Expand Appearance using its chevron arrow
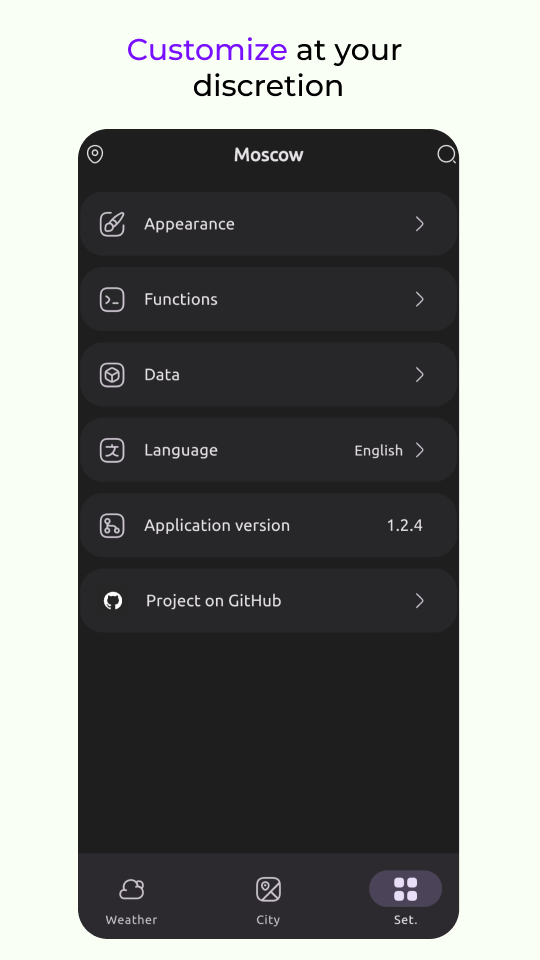This screenshot has width=540, height=960. 420,224
